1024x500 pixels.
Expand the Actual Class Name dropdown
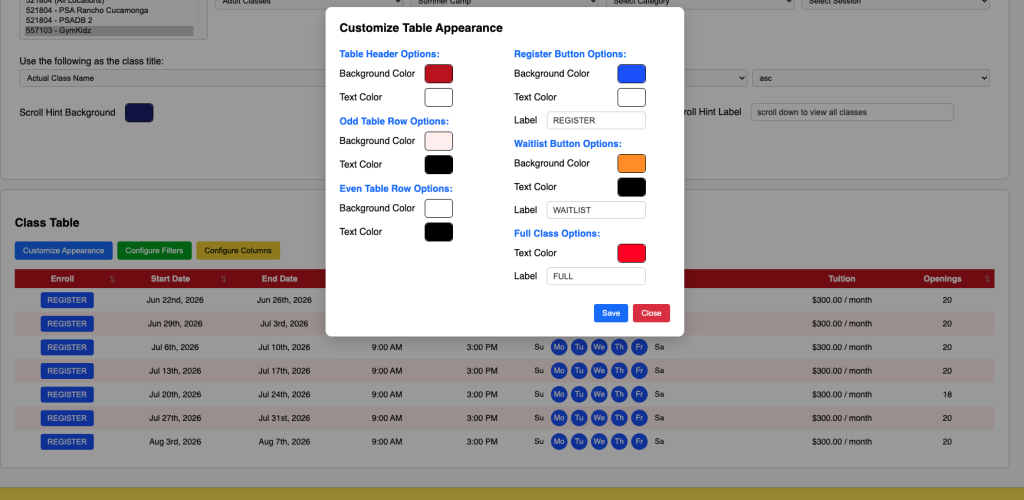tap(170, 78)
